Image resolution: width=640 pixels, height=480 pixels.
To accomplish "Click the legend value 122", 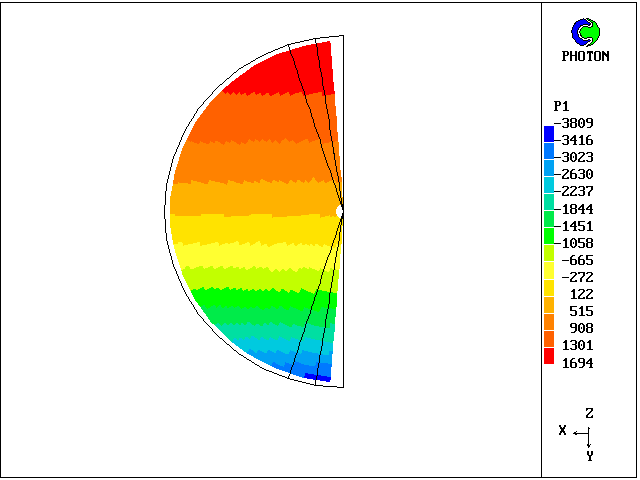I will click(x=580, y=294).
